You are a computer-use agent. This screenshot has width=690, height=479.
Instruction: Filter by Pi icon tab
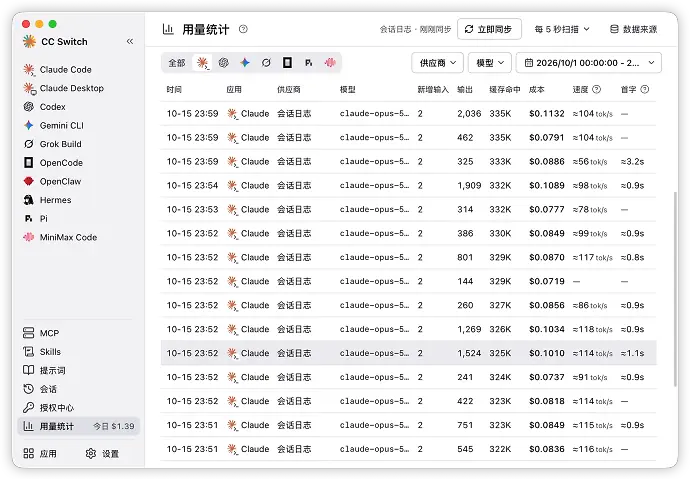click(308, 63)
